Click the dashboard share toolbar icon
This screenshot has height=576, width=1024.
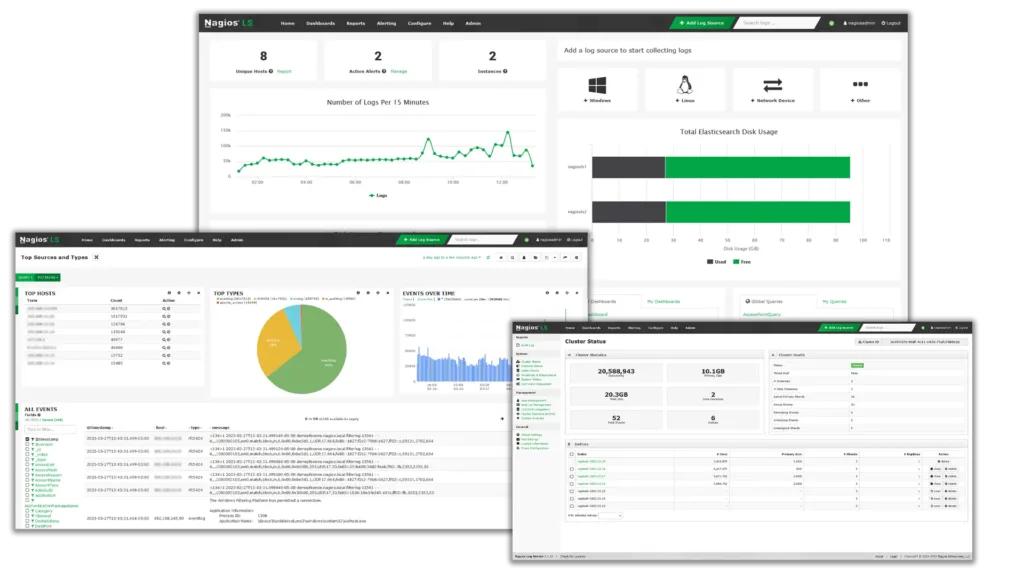pos(565,257)
